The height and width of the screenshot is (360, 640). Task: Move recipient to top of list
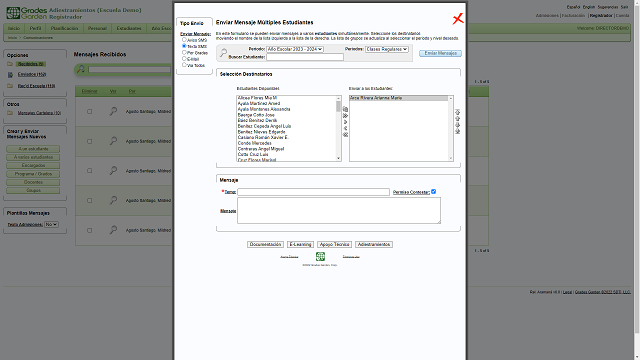(x=458, y=112)
